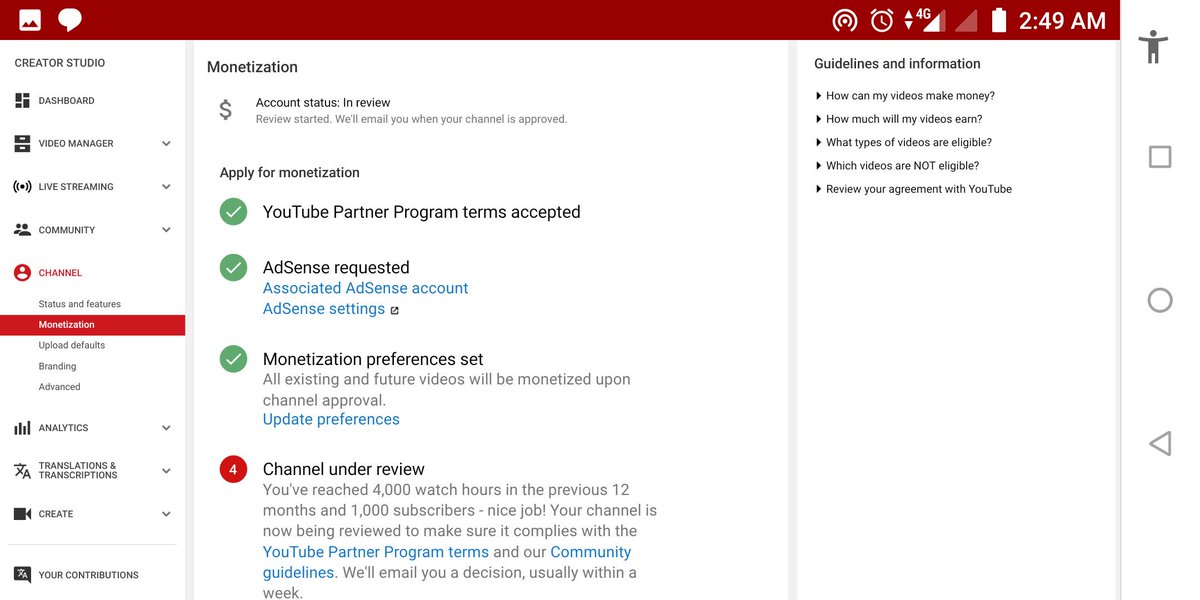
Task: Click the red step 4 circle
Action: coord(233,469)
